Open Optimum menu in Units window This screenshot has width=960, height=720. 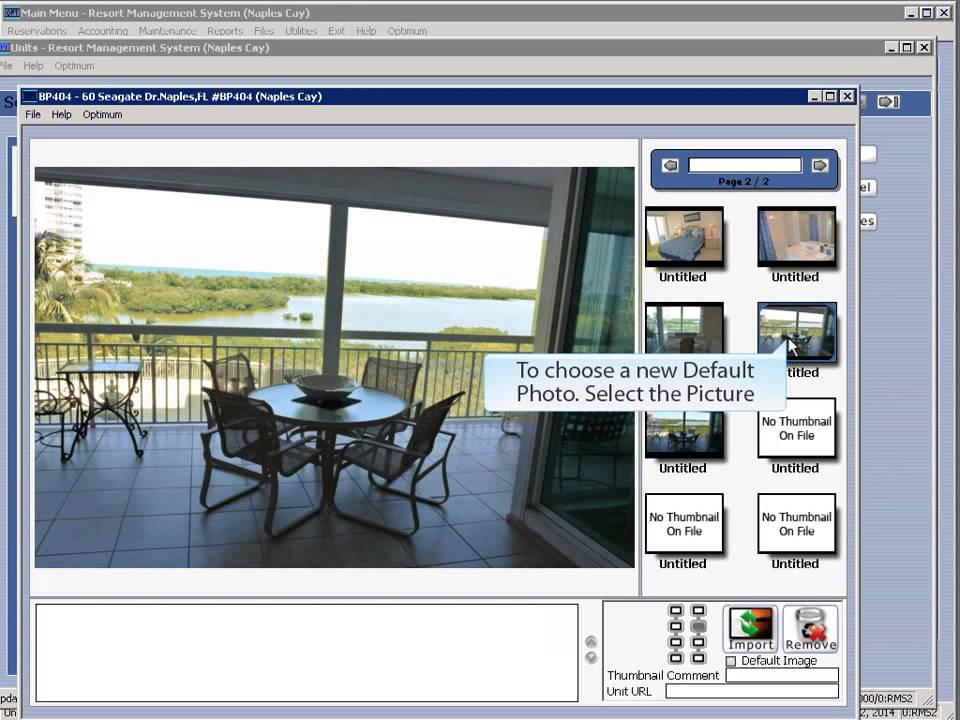pos(74,66)
